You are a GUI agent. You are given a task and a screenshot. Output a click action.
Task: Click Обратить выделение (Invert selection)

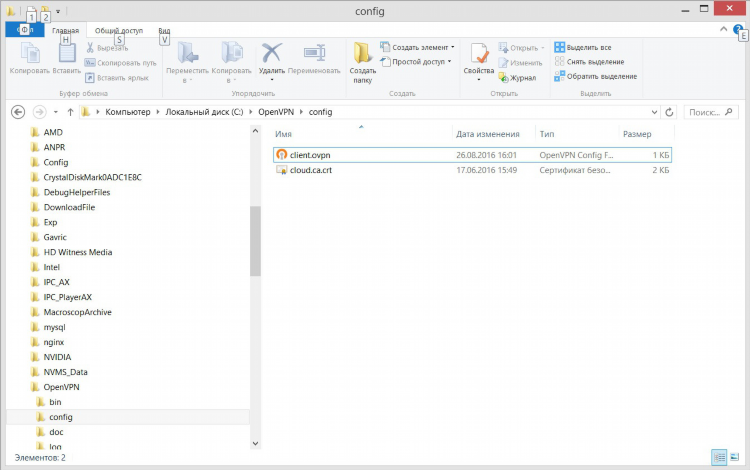(596, 76)
